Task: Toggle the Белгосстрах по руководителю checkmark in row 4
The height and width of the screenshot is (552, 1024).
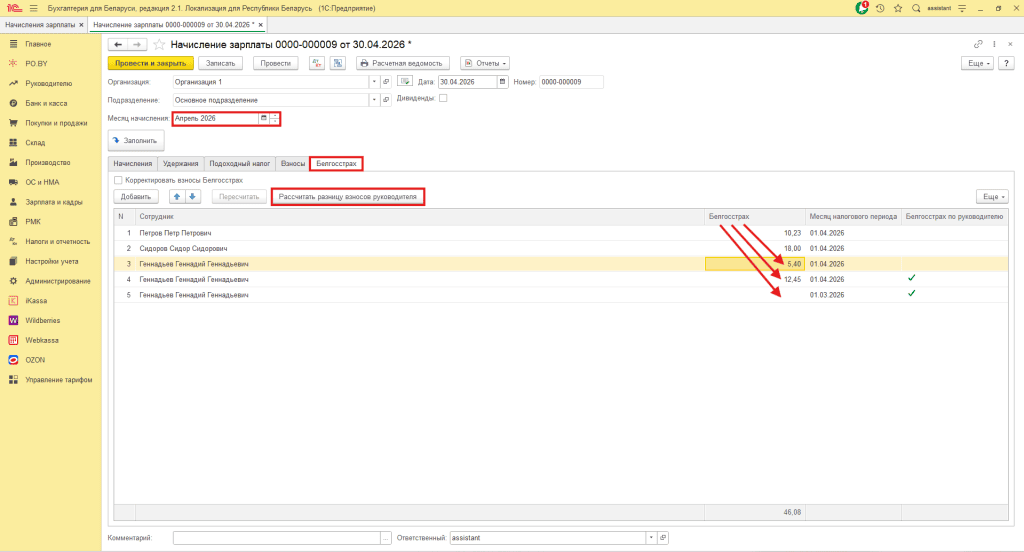Action: tap(912, 278)
